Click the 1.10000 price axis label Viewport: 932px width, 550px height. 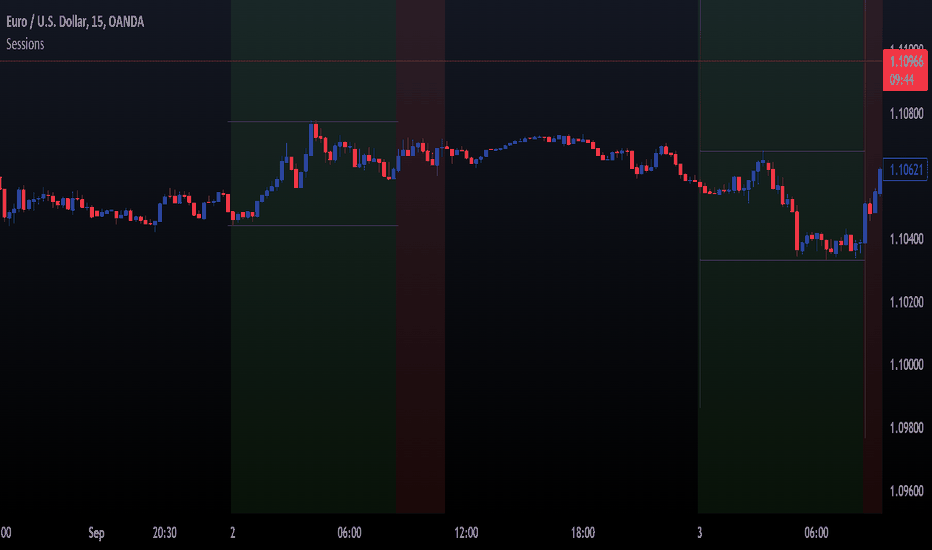coord(906,364)
